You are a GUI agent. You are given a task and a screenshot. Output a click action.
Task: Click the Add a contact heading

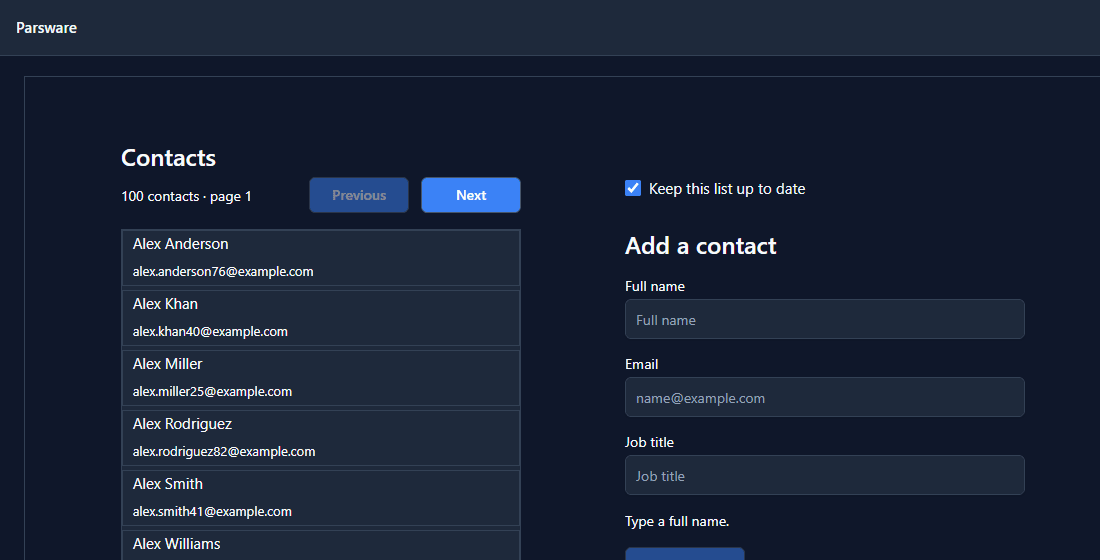(700, 246)
